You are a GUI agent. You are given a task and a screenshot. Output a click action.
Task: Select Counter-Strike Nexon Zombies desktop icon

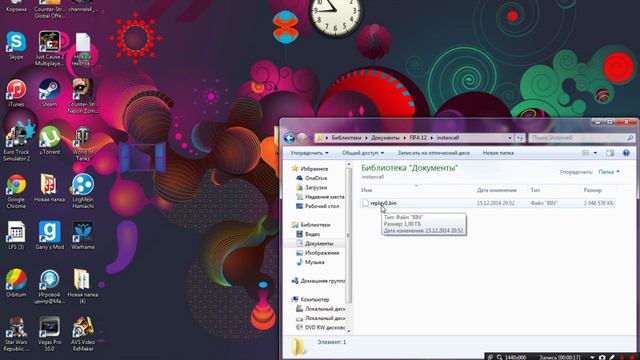(x=83, y=96)
